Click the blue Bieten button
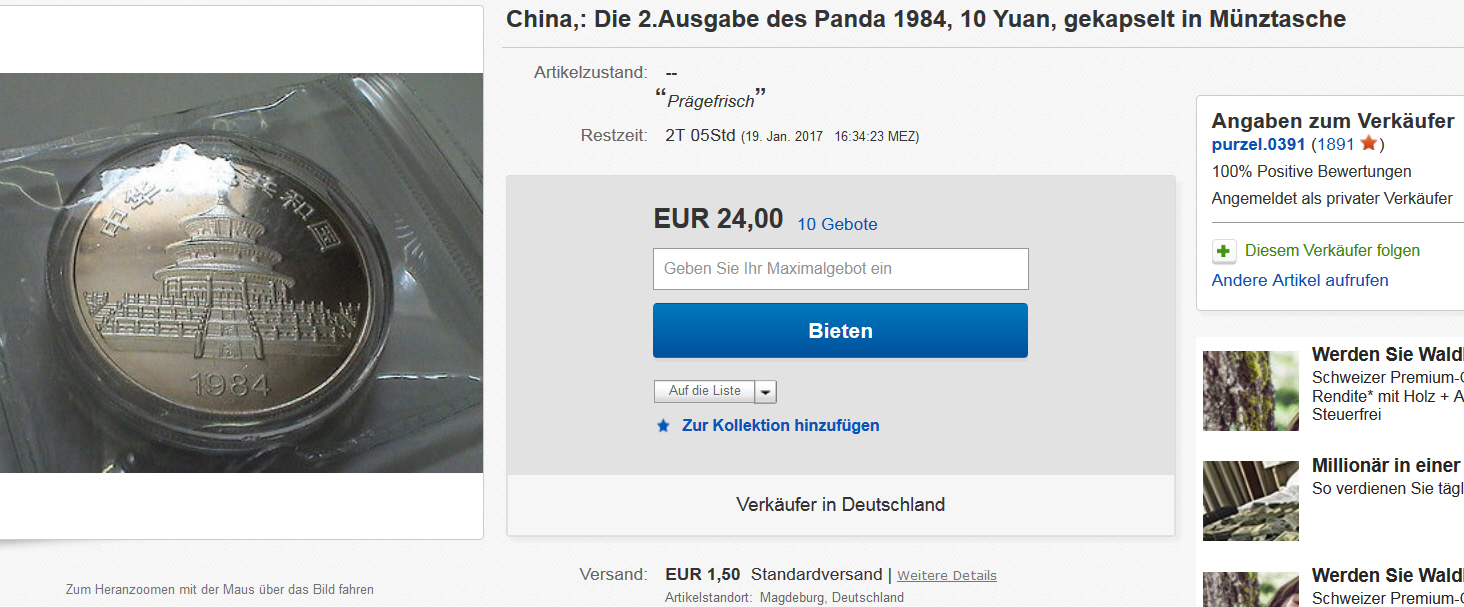Viewport: 1464px width, 607px height. click(840, 331)
